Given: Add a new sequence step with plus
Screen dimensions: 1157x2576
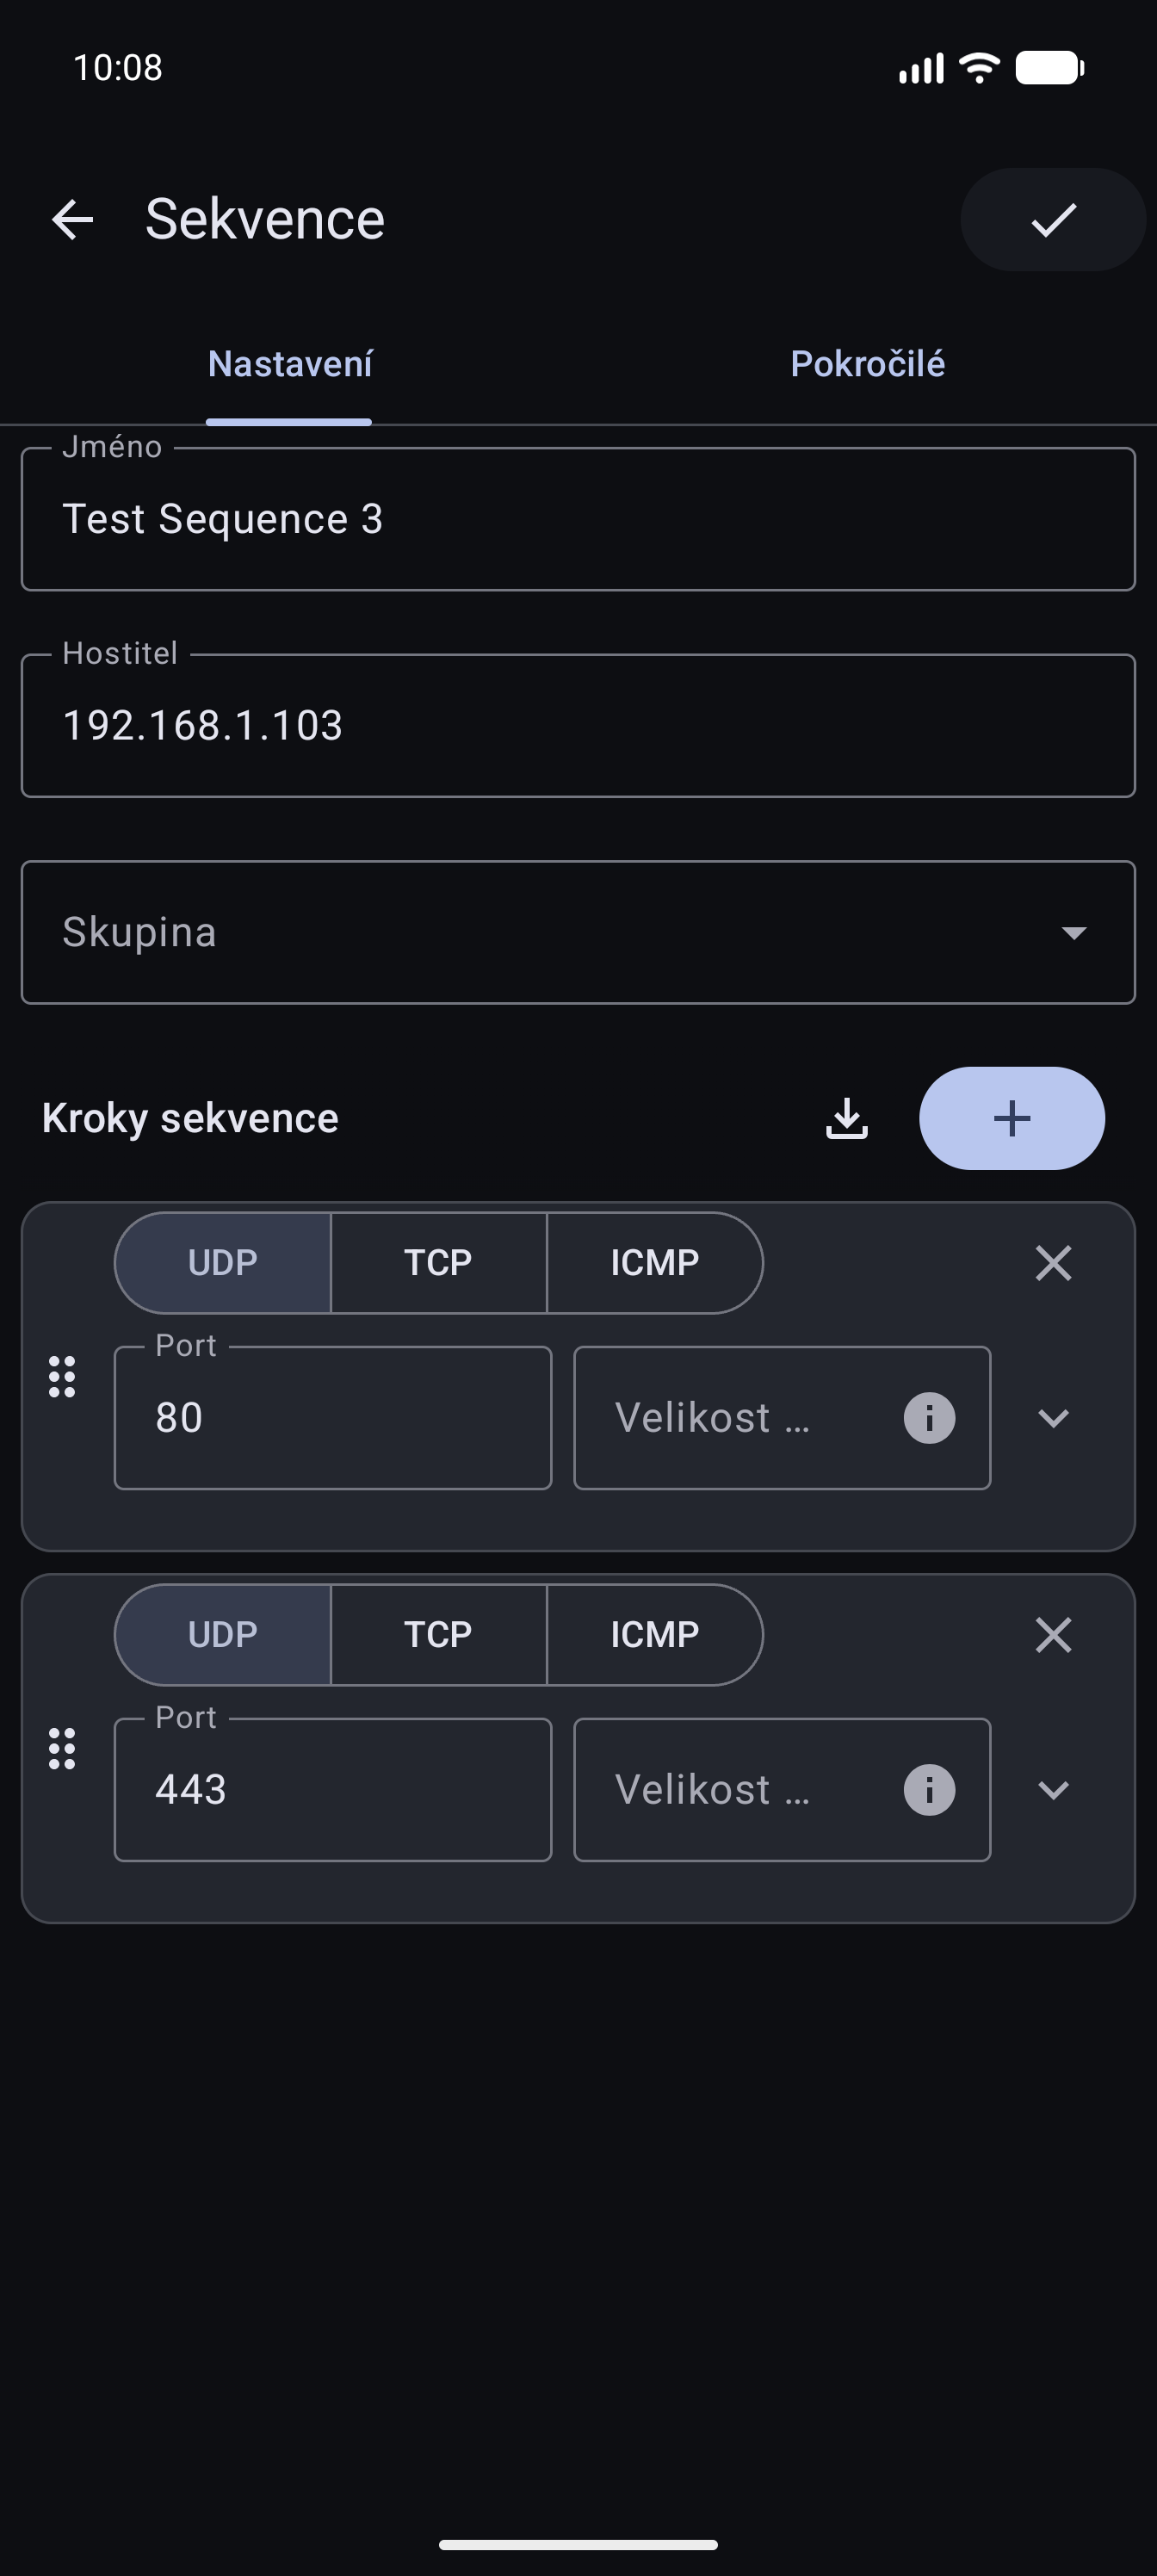Looking at the screenshot, I should pos(1012,1118).
